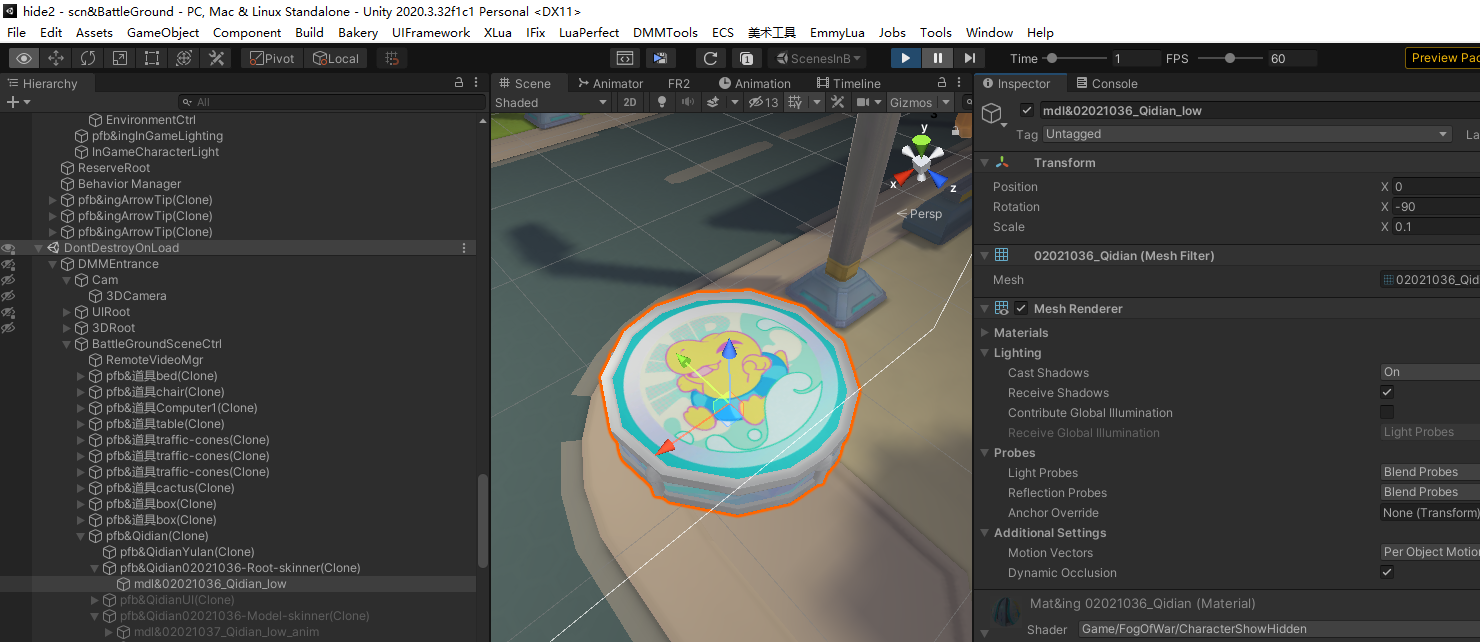Click the save scene toolbar icon
Screen dimensions: 1480x642
tap(659, 58)
